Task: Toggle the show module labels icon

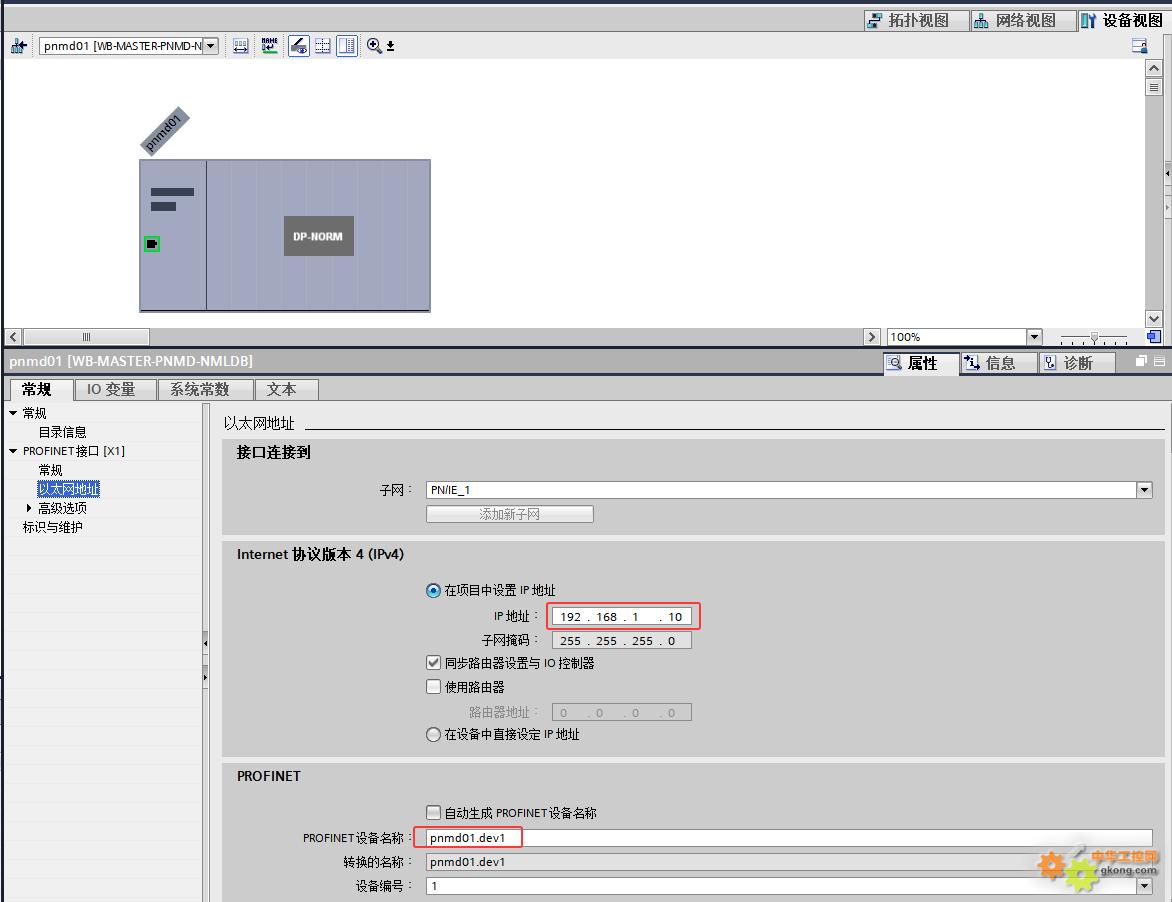Action: 299,46
